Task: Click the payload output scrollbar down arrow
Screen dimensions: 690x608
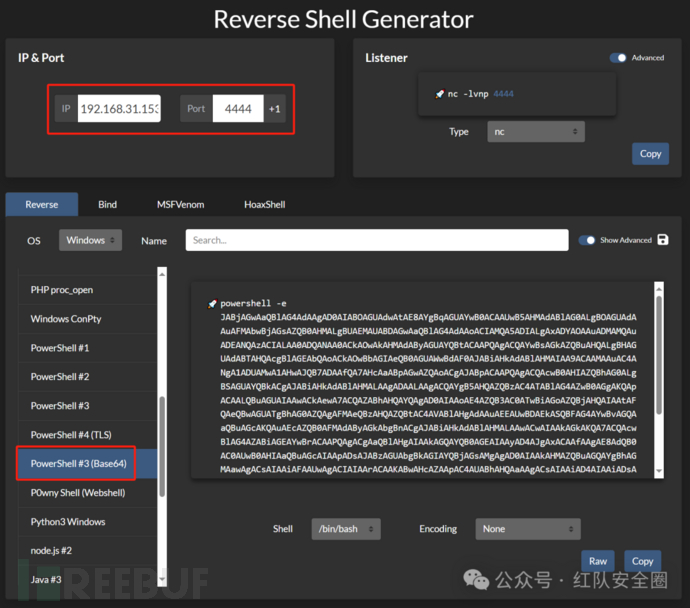Action: pyautogui.click(x=659, y=471)
